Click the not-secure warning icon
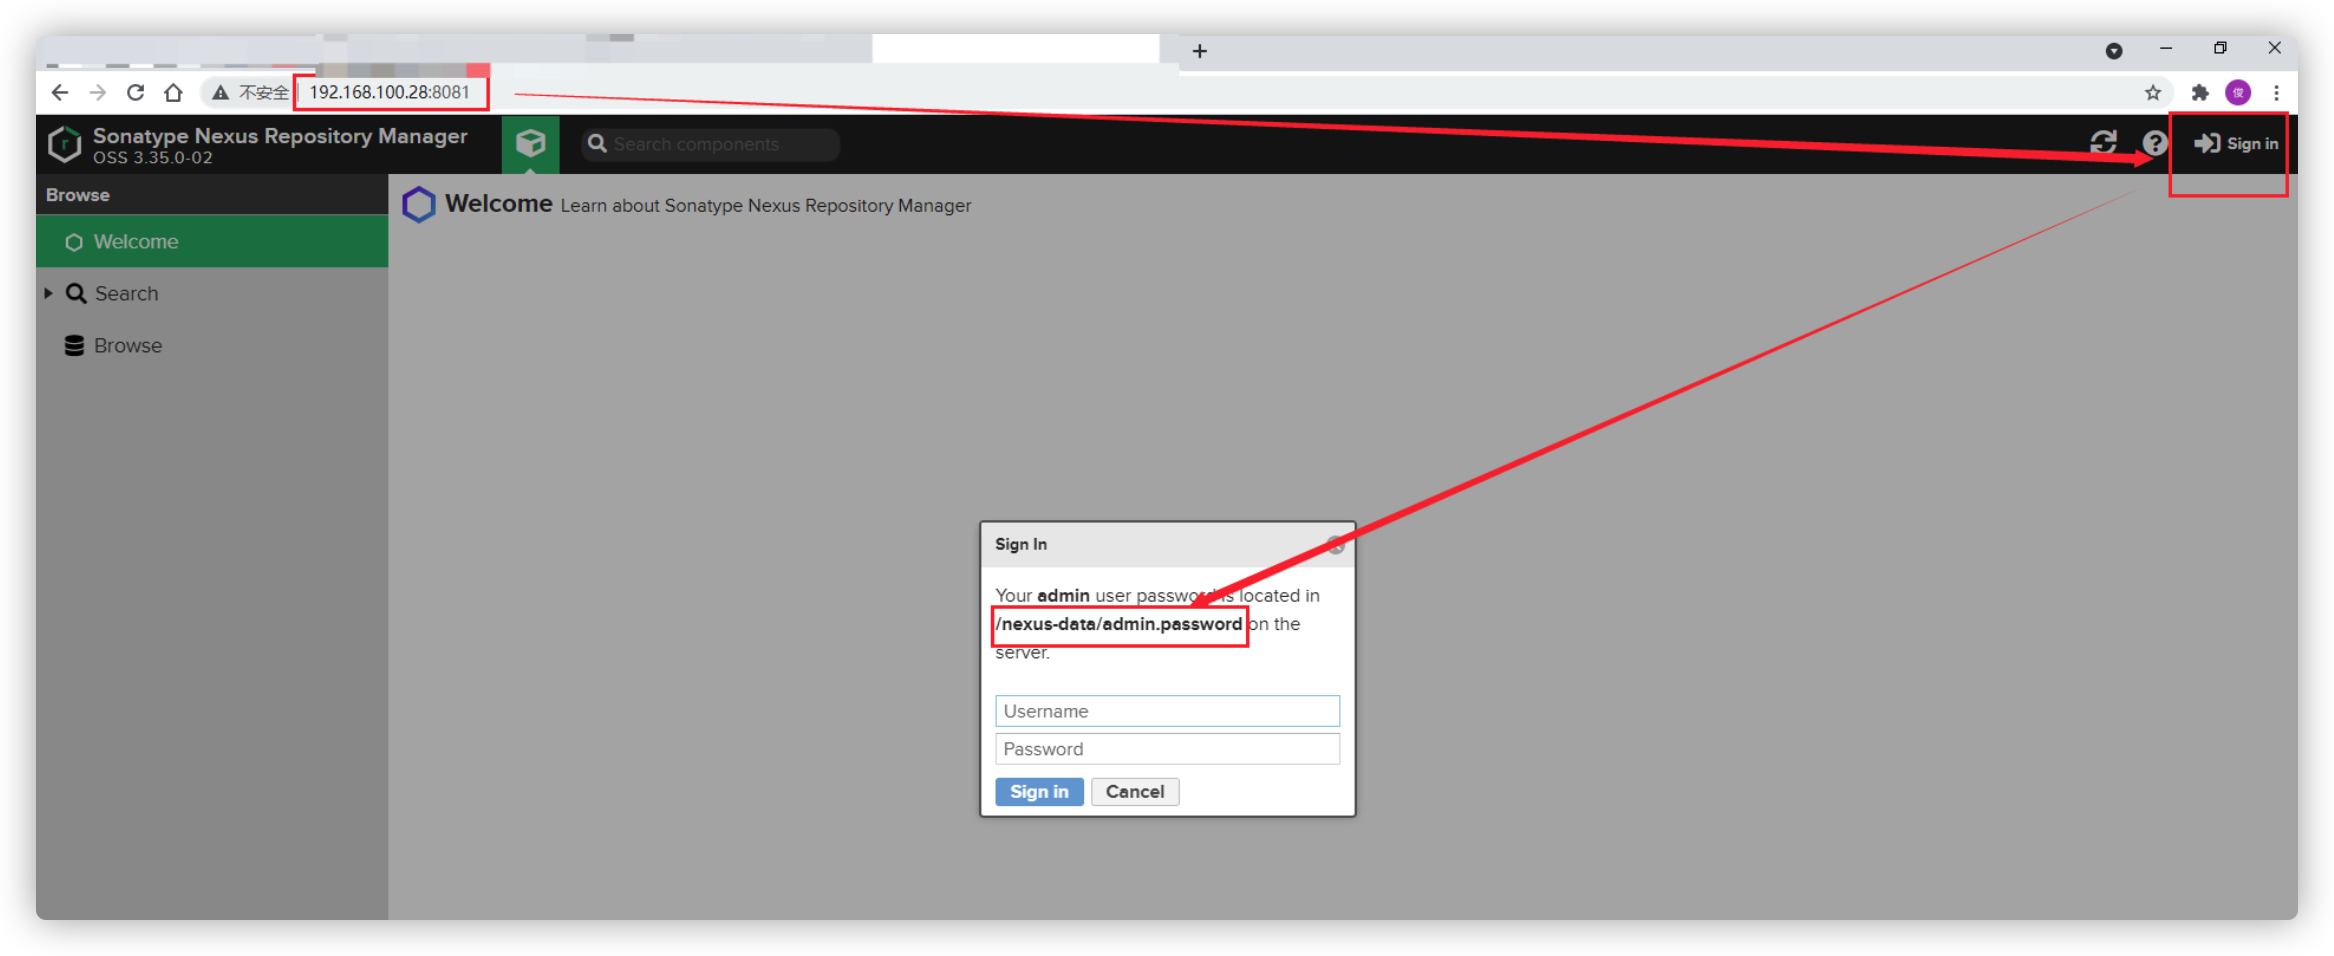The width and height of the screenshot is (2334, 956). 220,93
